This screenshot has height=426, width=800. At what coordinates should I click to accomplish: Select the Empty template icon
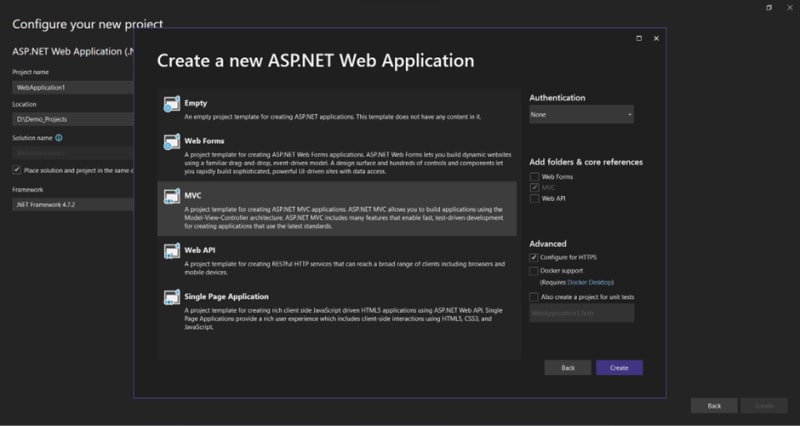click(171, 104)
